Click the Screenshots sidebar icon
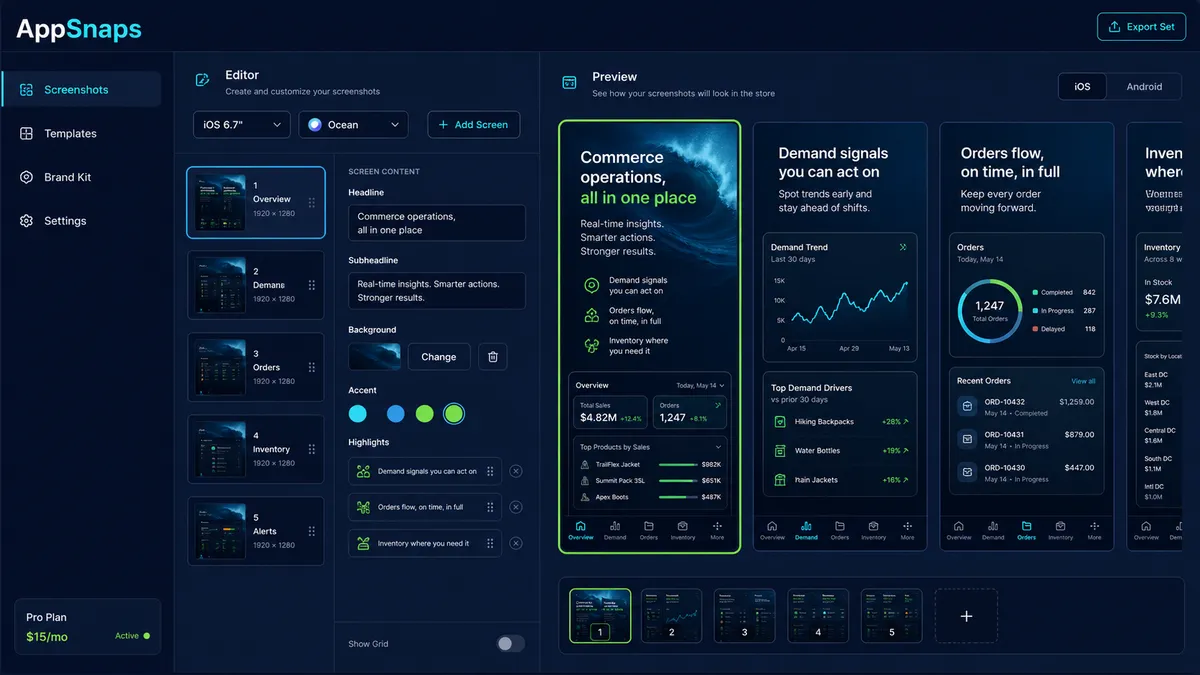This screenshot has width=1200, height=675. pos(27,89)
